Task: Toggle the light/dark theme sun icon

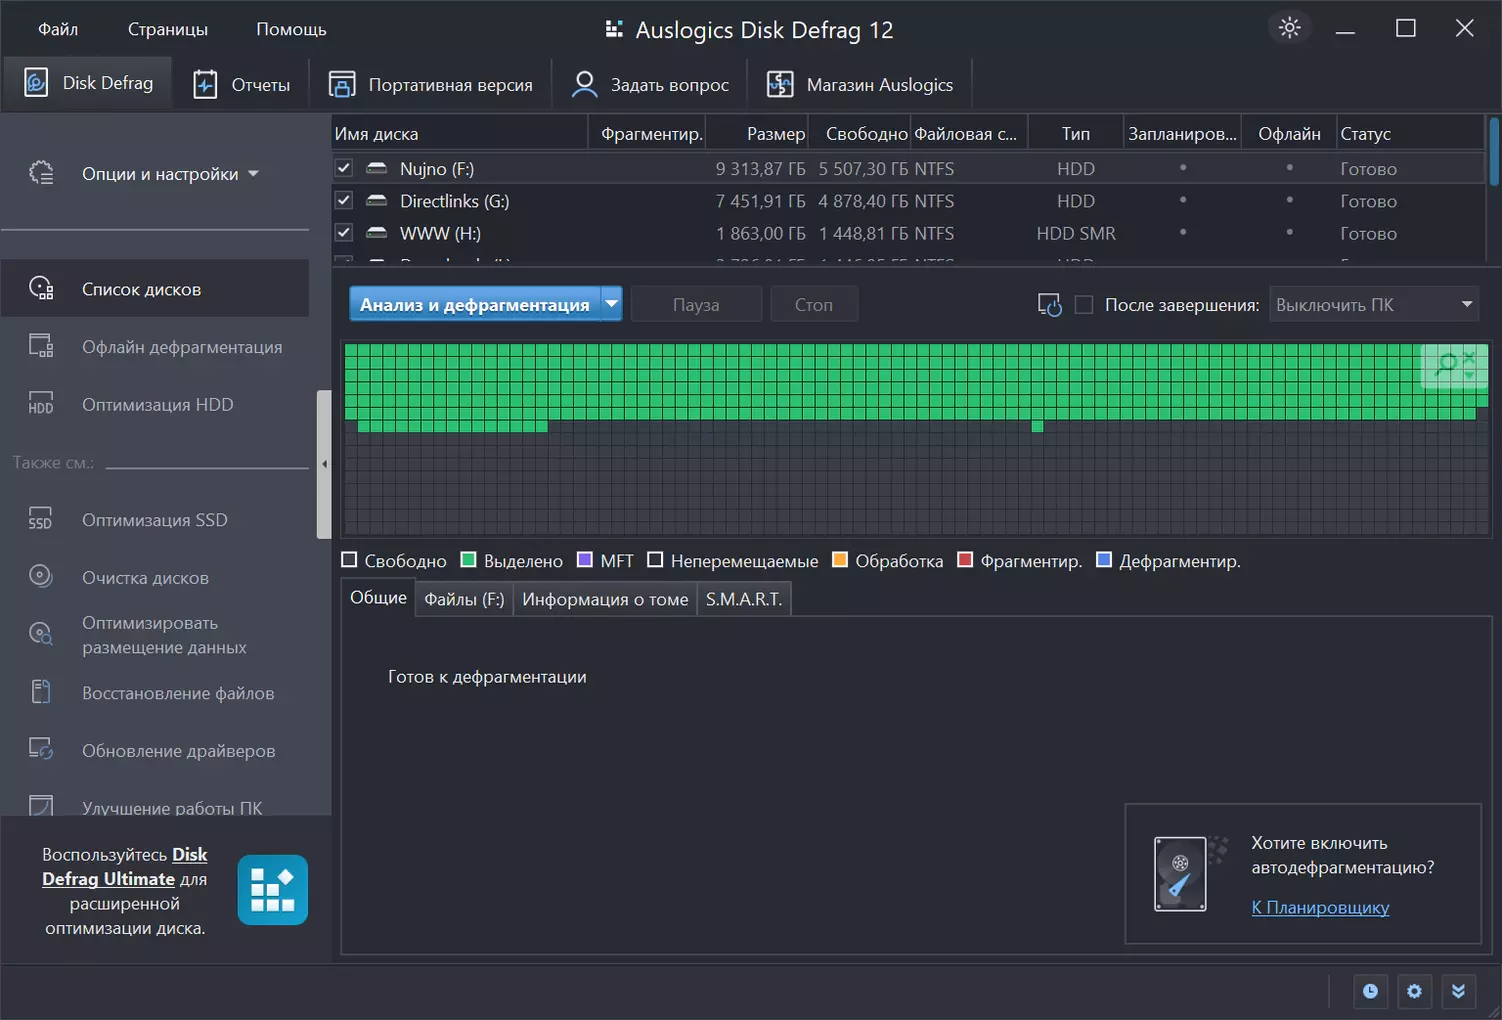Action: [x=1290, y=28]
